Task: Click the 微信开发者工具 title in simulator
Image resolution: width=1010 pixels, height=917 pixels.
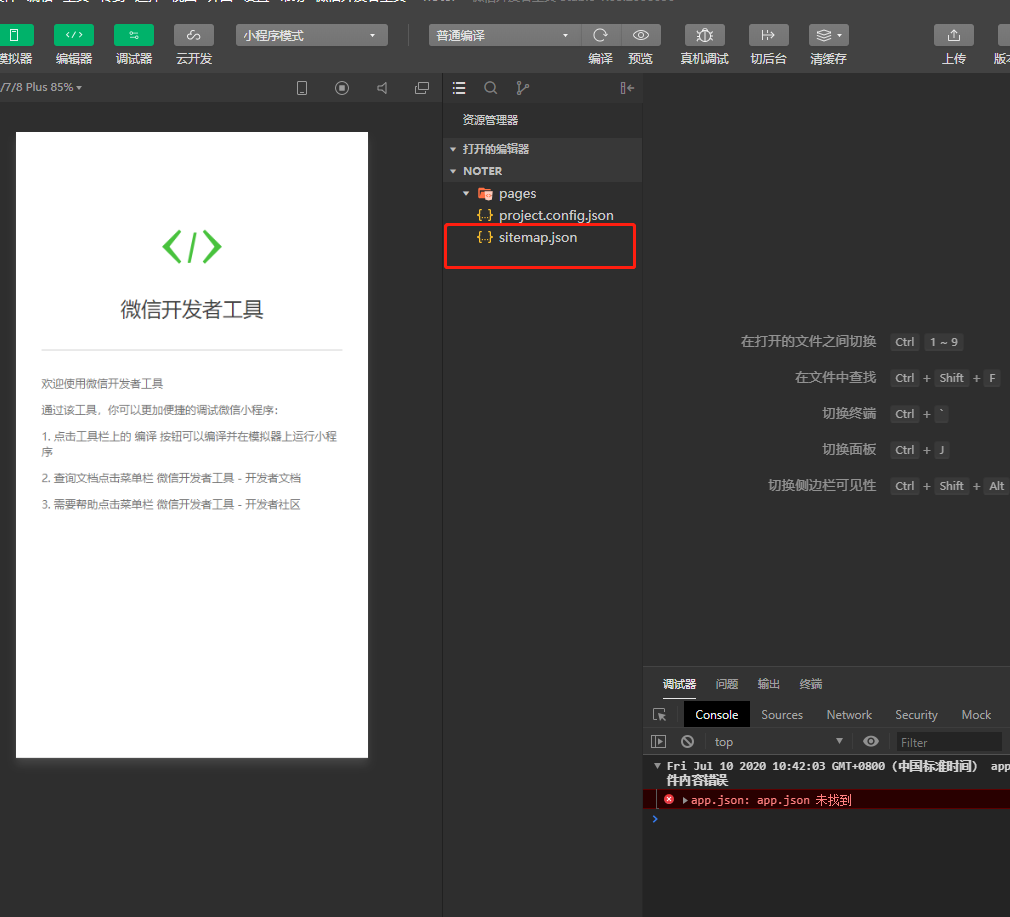Action: click(x=192, y=309)
